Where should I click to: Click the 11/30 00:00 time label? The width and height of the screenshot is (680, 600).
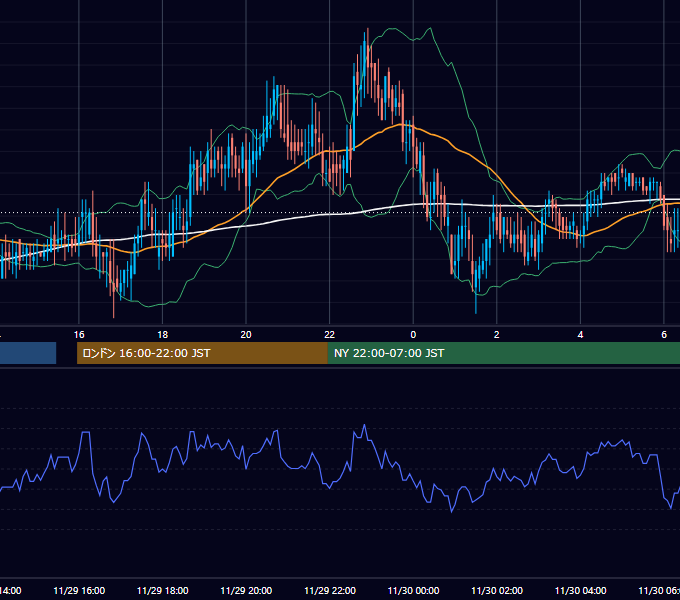[x=413, y=590]
